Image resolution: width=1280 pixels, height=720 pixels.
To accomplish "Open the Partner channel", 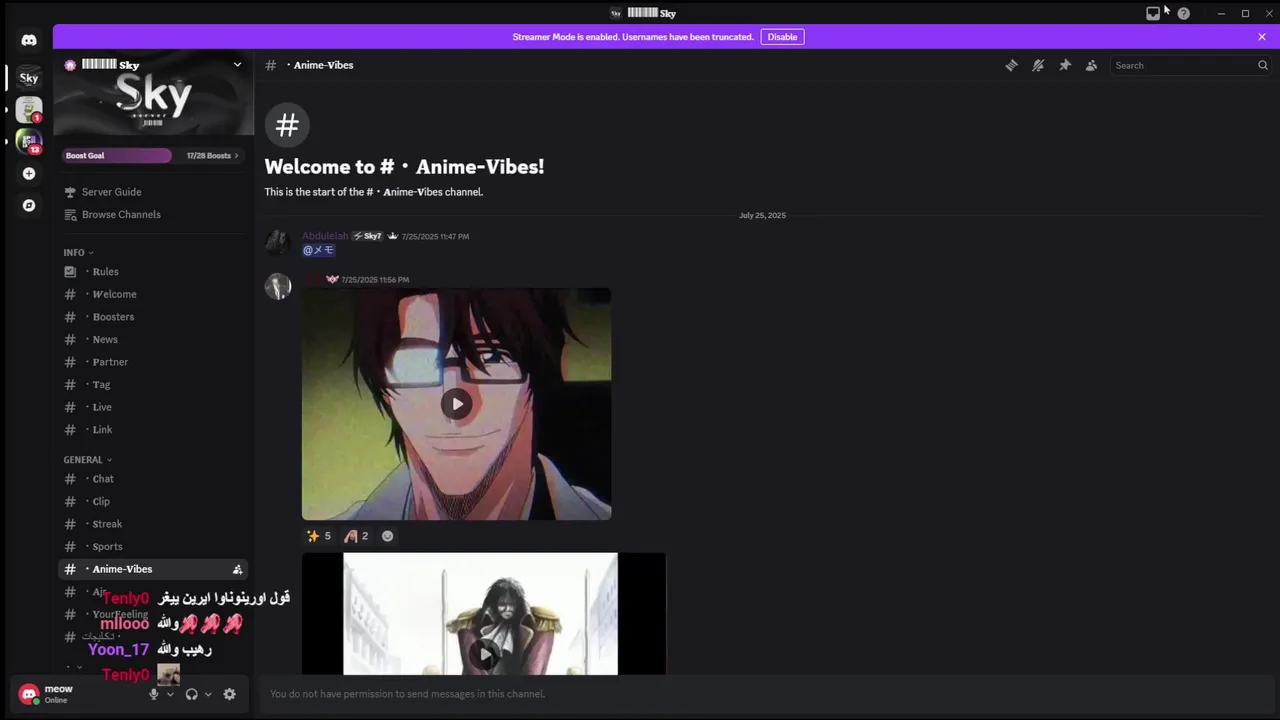I will pos(153,362).
